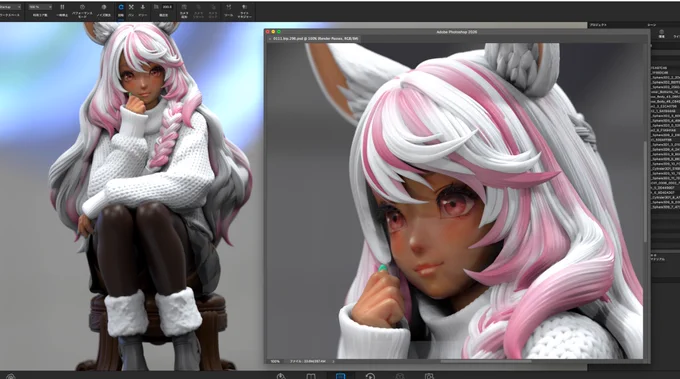680x379 pixels.
Task: Open the status bar chevron menu in Photoshop
Action: click(x=333, y=361)
